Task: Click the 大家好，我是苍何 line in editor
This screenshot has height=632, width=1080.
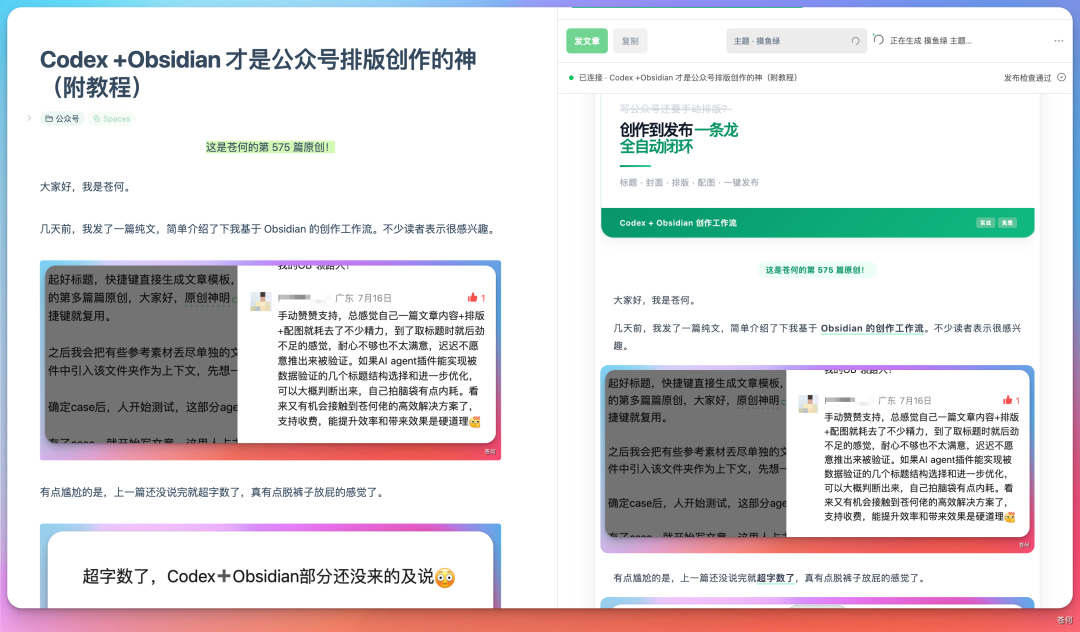Action: (x=85, y=187)
